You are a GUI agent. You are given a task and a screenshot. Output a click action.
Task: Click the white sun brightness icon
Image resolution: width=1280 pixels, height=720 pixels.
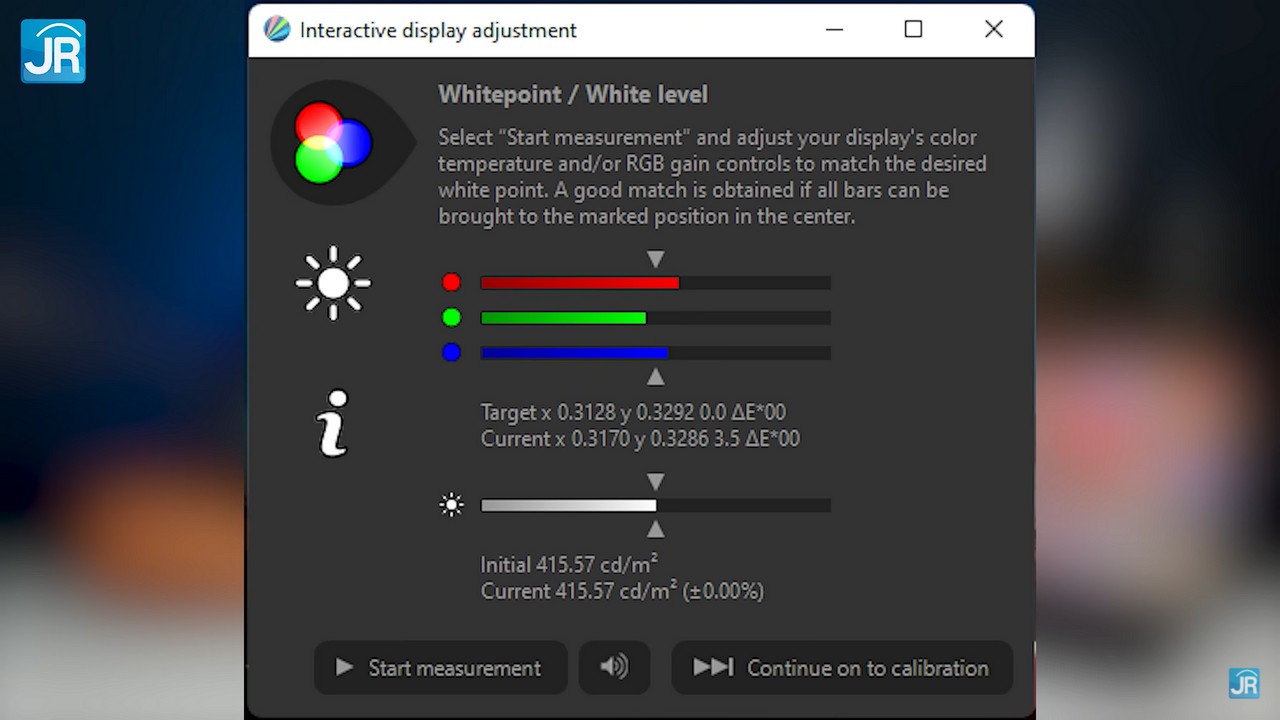[333, 283]
